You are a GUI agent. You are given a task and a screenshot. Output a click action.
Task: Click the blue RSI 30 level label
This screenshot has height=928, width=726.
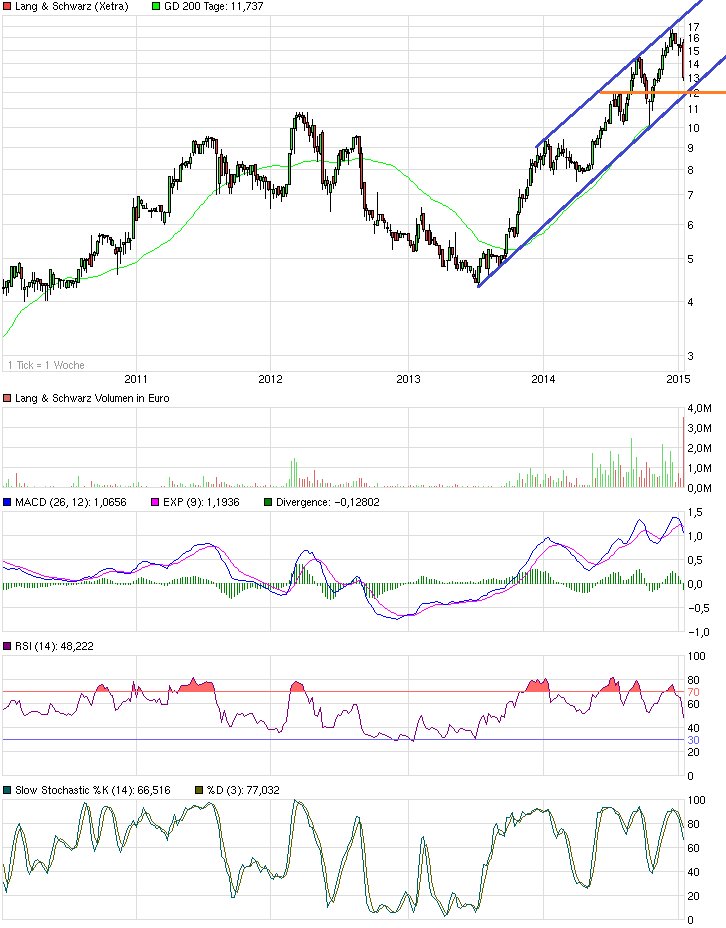point(693,740)
